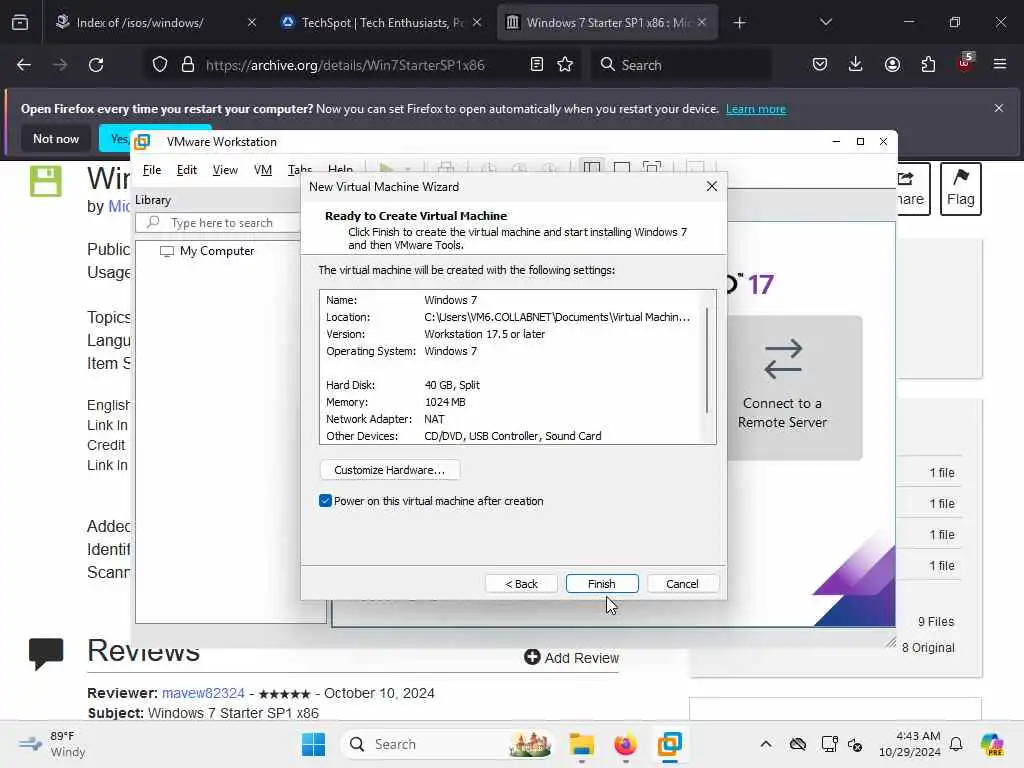Open File Explorer from the taskbar
Image resolution: width=1024 pixels, height=768 pixels.
tap(581, 744)
